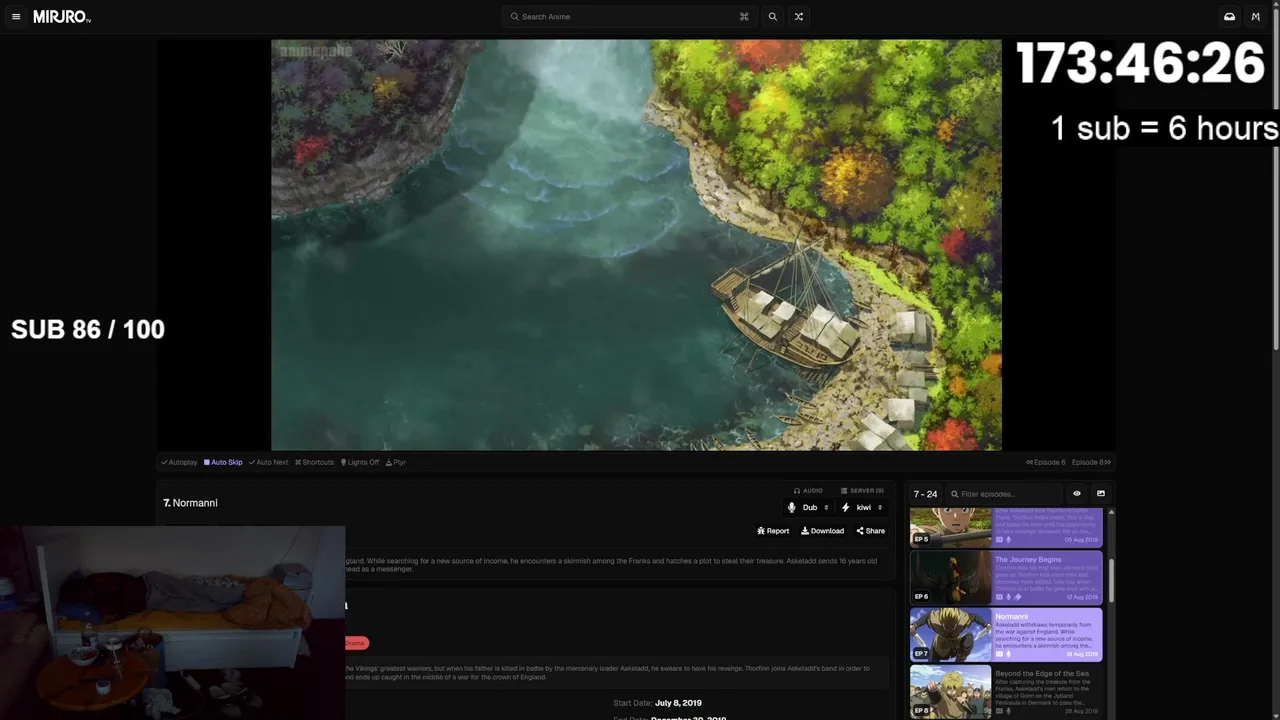Viewport: 1280px width, 720px height.
Task: Select the Normanni title in the episode list
Action: click(1011, 617)
